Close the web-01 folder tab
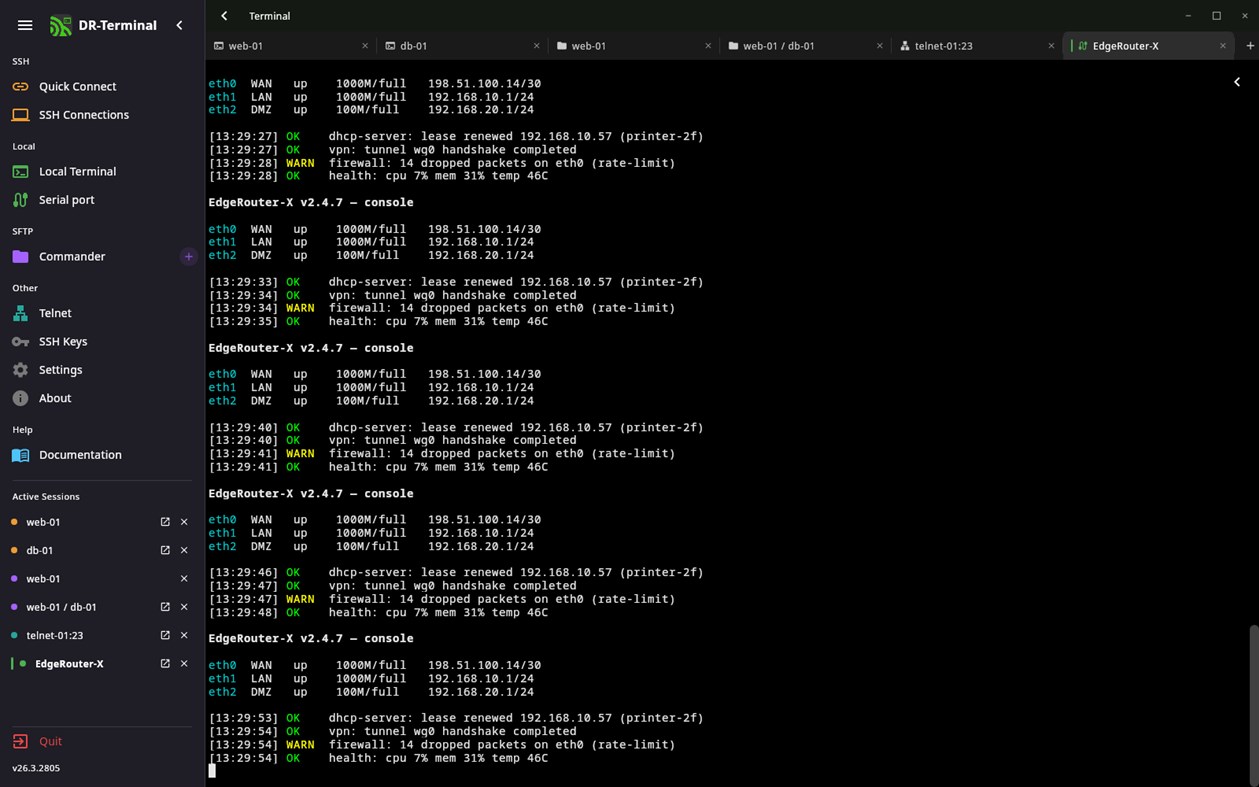The width and height of the screenshot is (1259, 787). coord(708,46)
